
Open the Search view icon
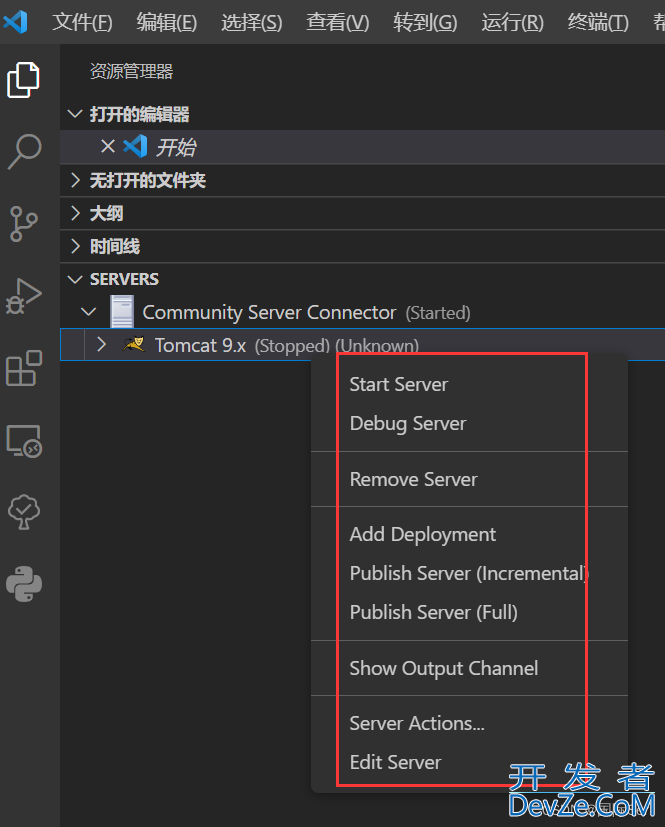point(24,152)
